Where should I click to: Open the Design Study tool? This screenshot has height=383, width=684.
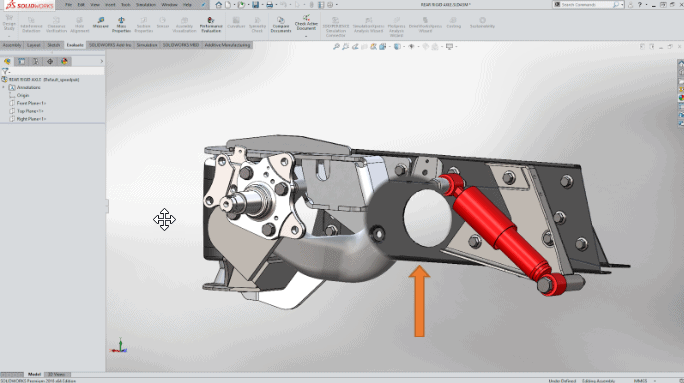click(9, 23)
